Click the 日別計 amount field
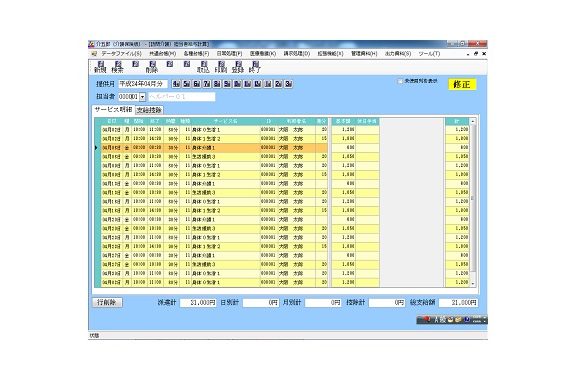 260,303
